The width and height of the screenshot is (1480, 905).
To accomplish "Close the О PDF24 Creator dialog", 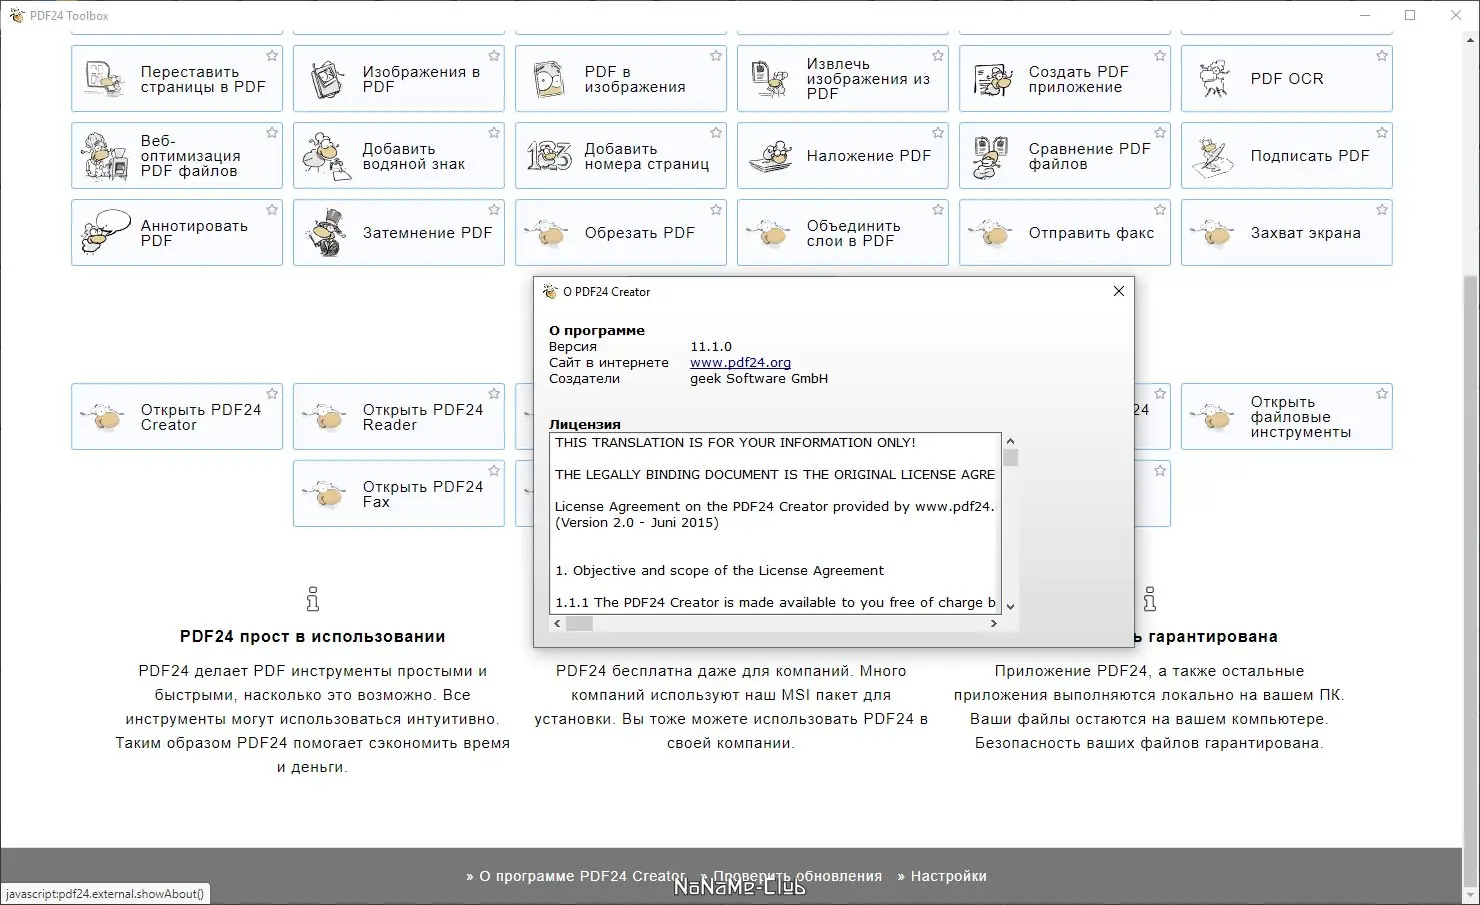I will [x=1119, y=291].
